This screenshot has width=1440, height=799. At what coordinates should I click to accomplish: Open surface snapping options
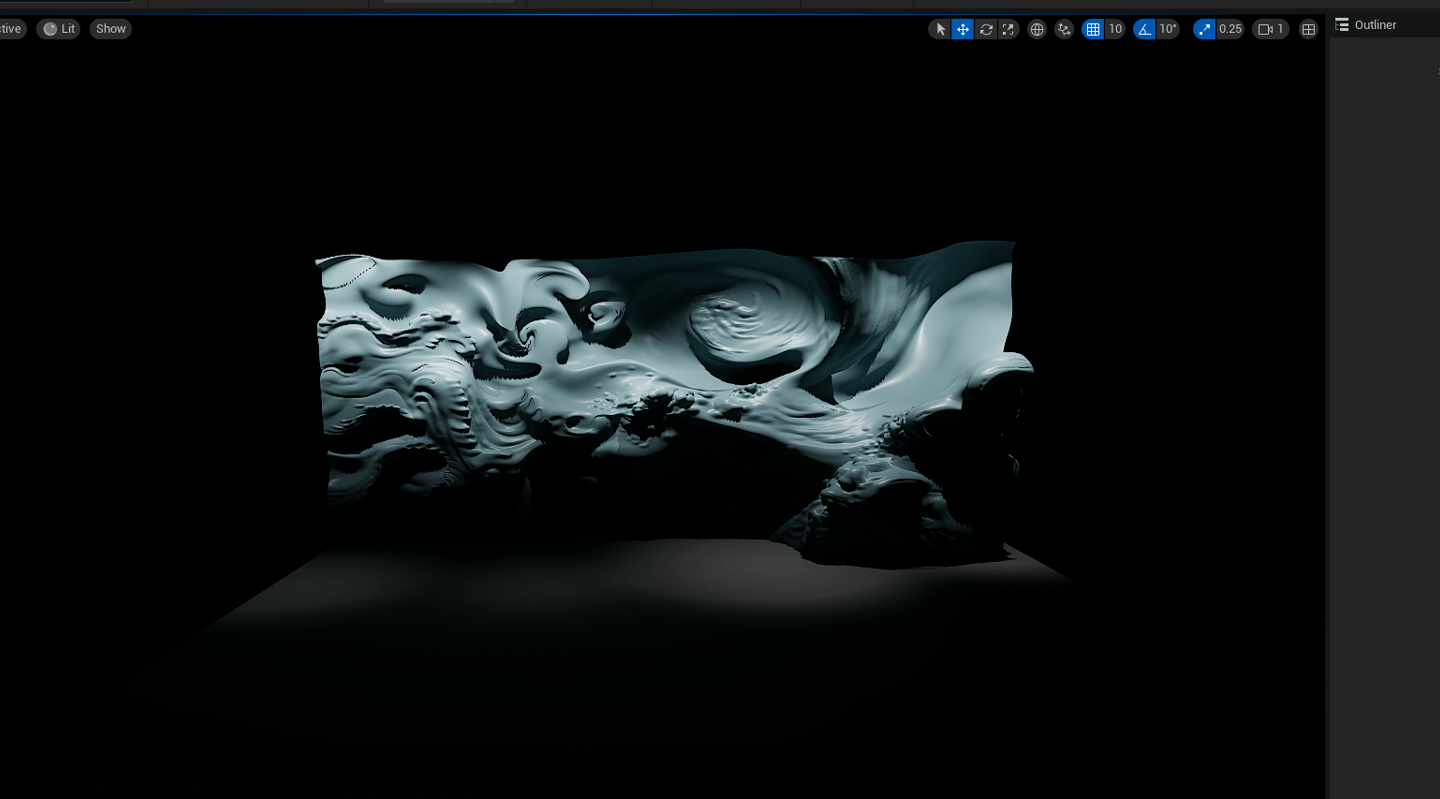(x=1064, y=29)
